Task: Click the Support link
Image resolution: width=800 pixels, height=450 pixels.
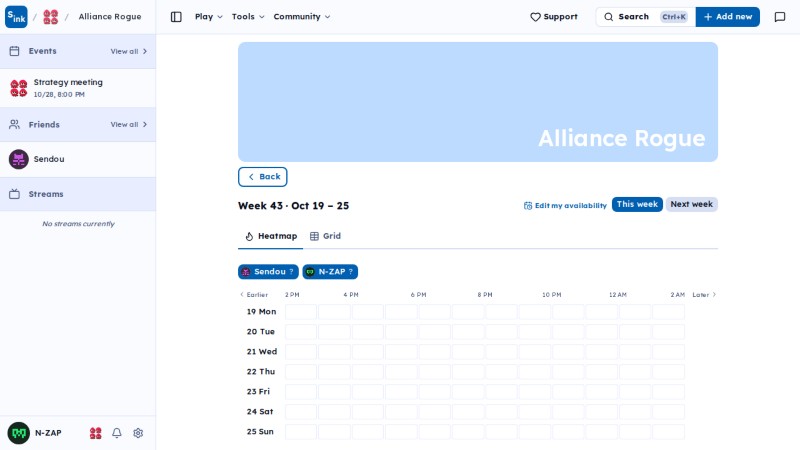Action: point(554,17)
